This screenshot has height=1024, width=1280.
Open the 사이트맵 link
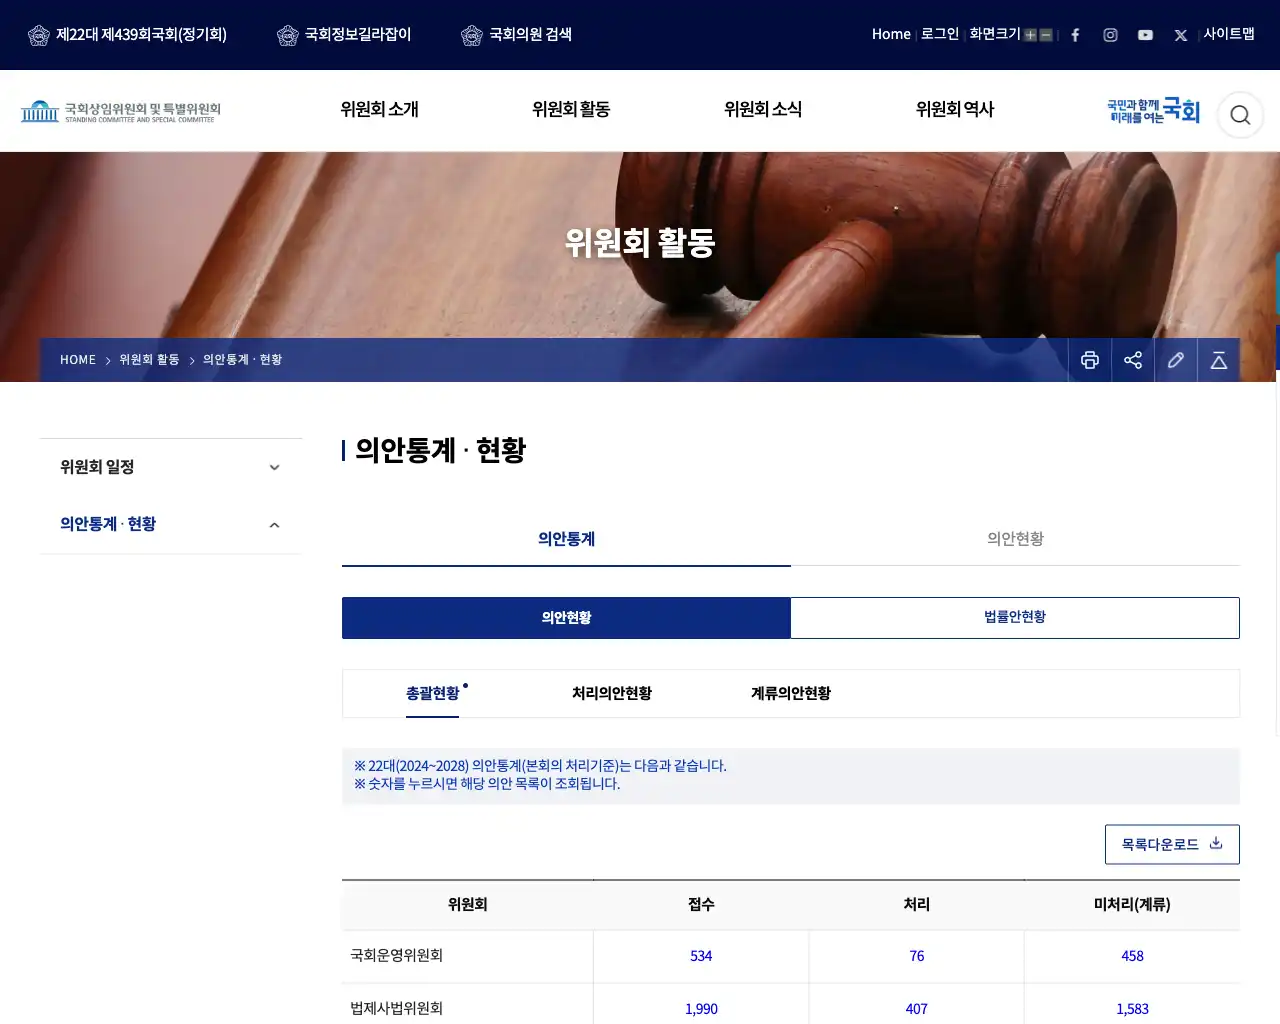pos(1229,34)
